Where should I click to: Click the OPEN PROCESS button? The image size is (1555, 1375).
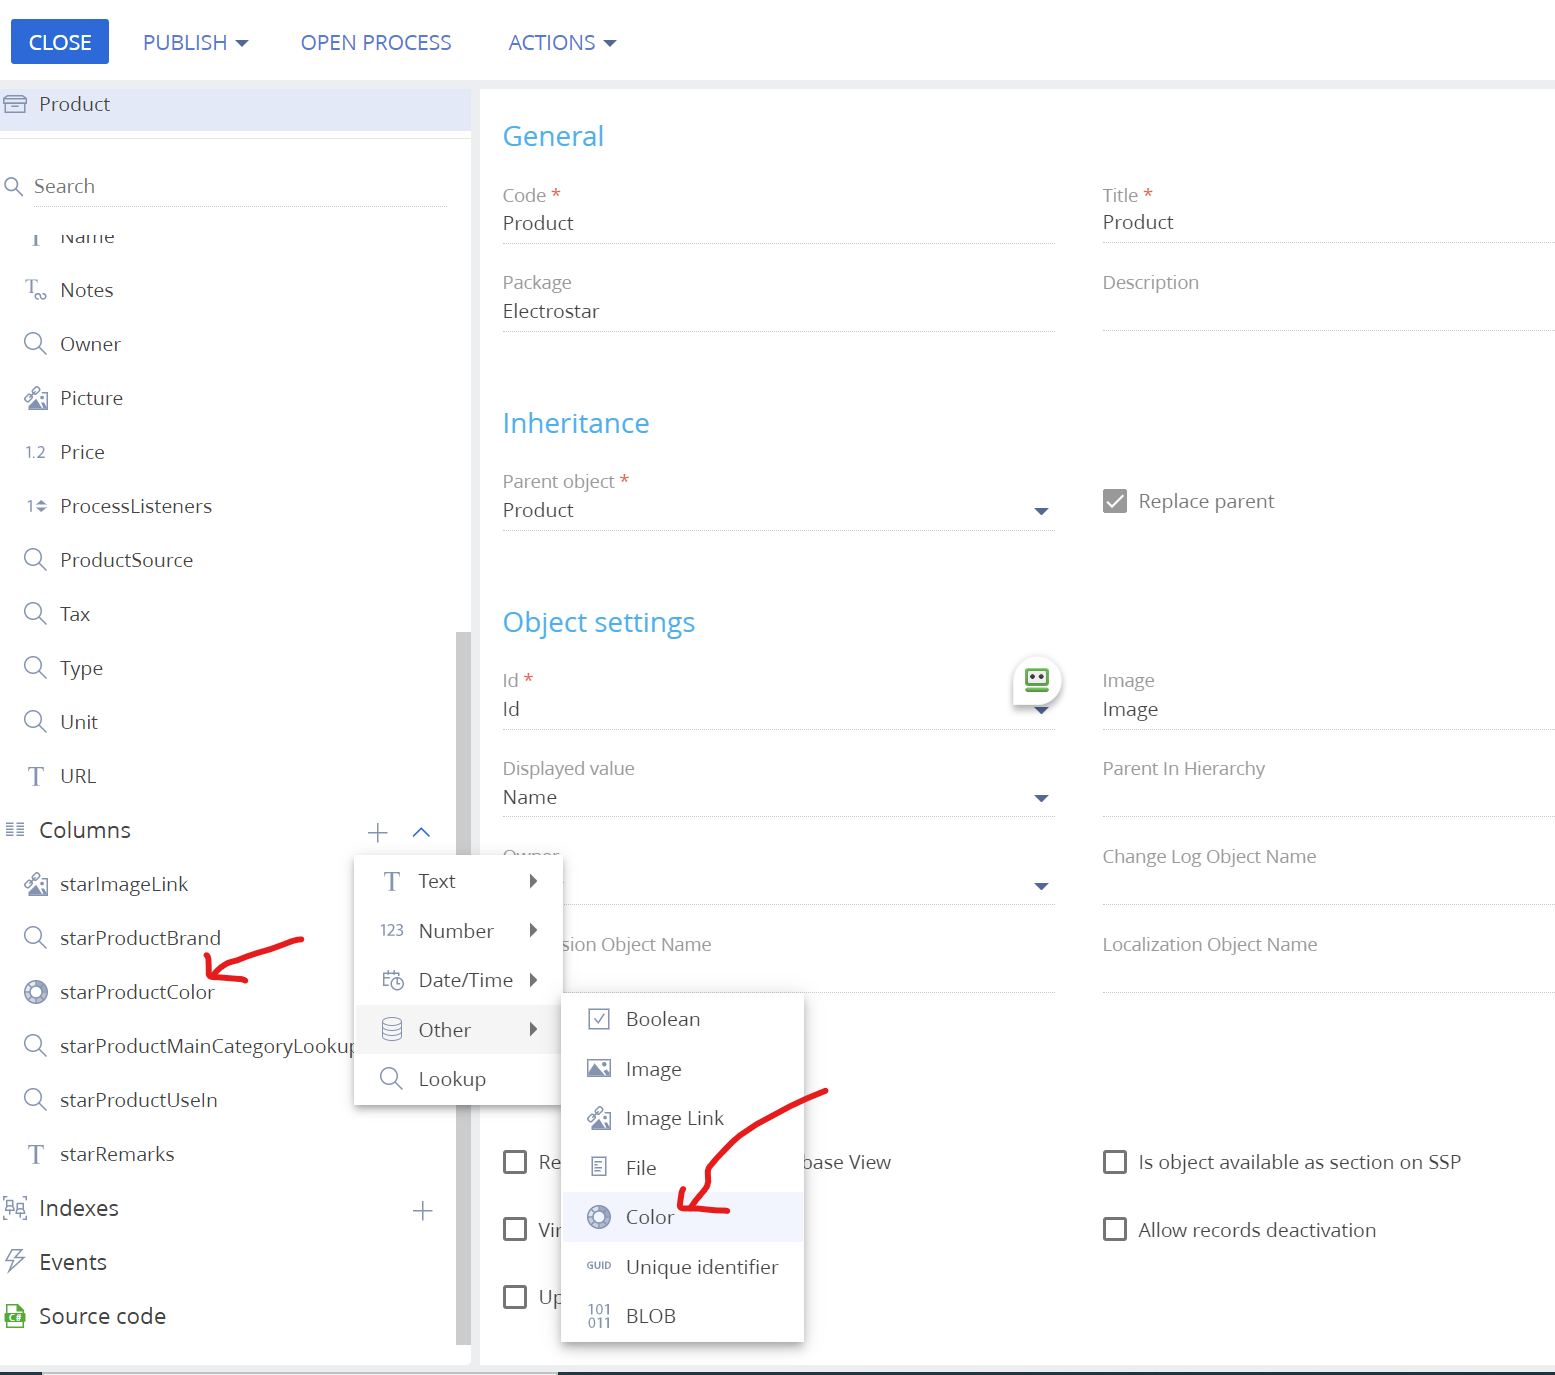point(375,42)
